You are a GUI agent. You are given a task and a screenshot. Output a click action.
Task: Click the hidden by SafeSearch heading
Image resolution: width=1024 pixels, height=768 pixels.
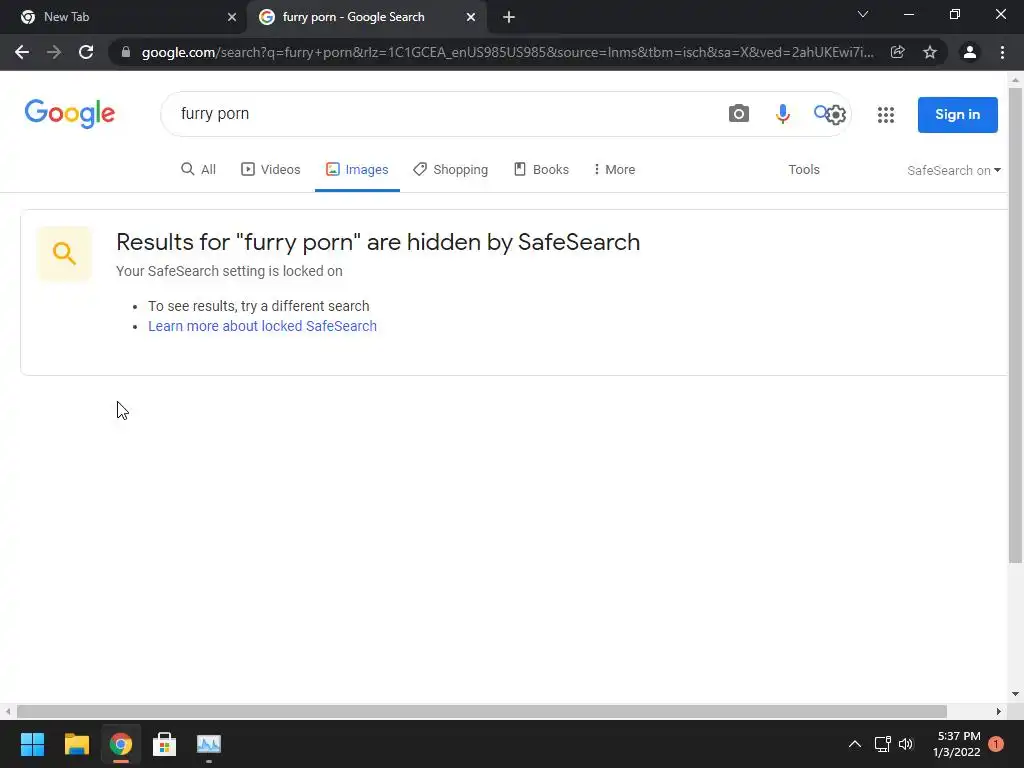click(x=378, y=242)
